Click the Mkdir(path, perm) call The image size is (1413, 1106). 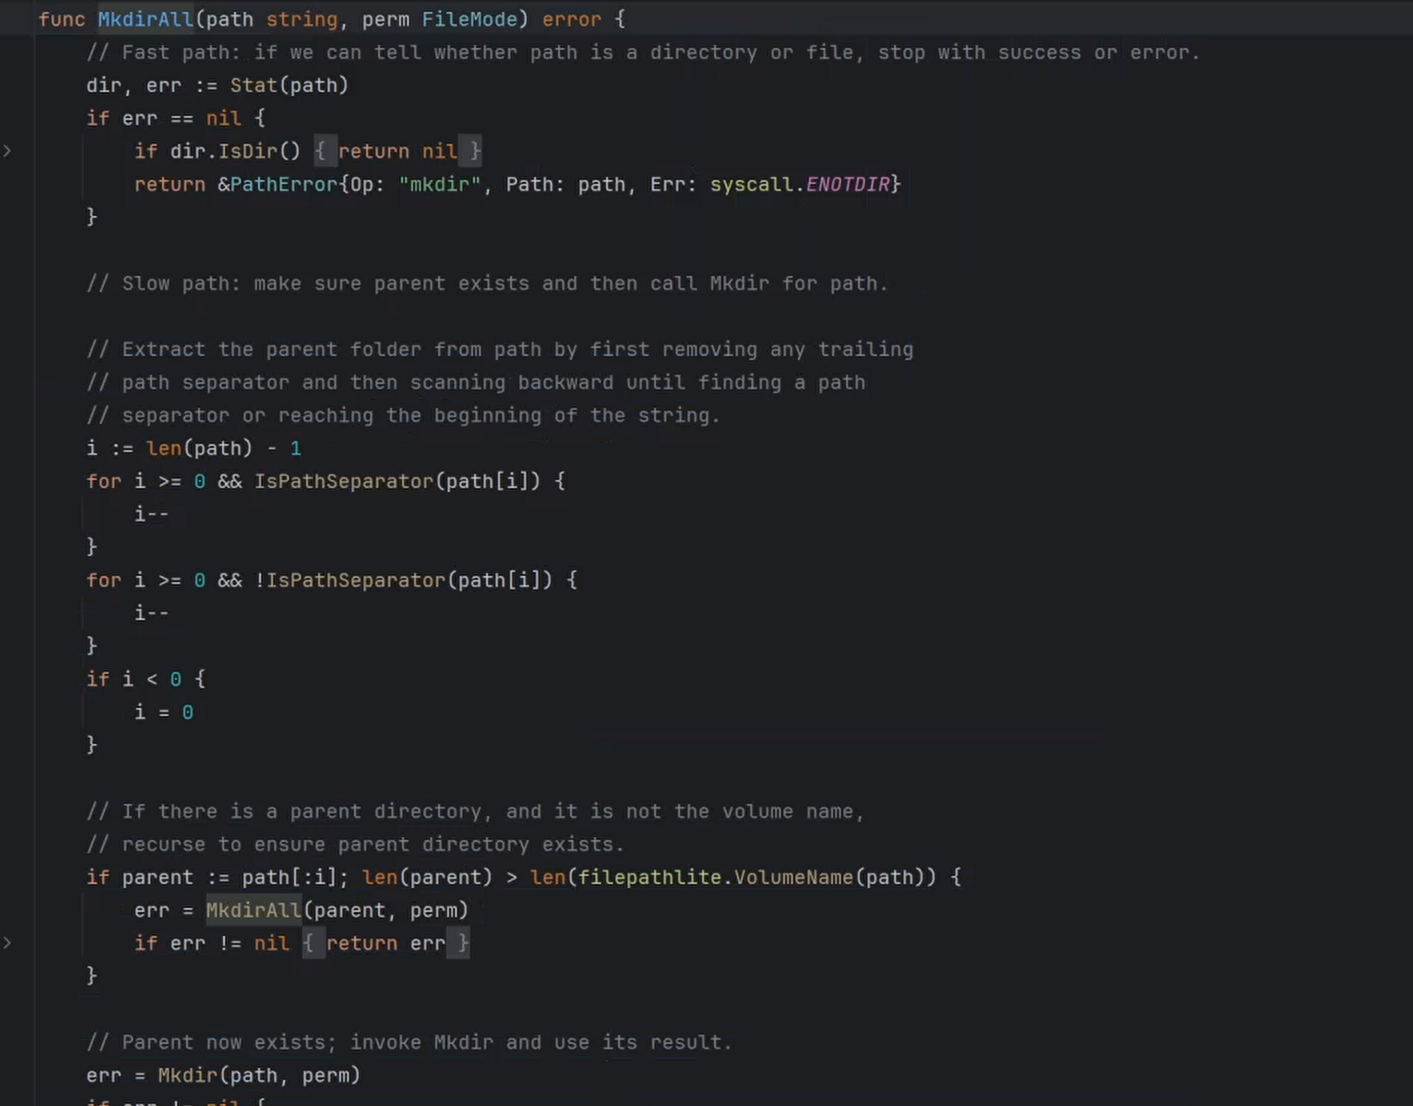click(x=259, y=1076)
